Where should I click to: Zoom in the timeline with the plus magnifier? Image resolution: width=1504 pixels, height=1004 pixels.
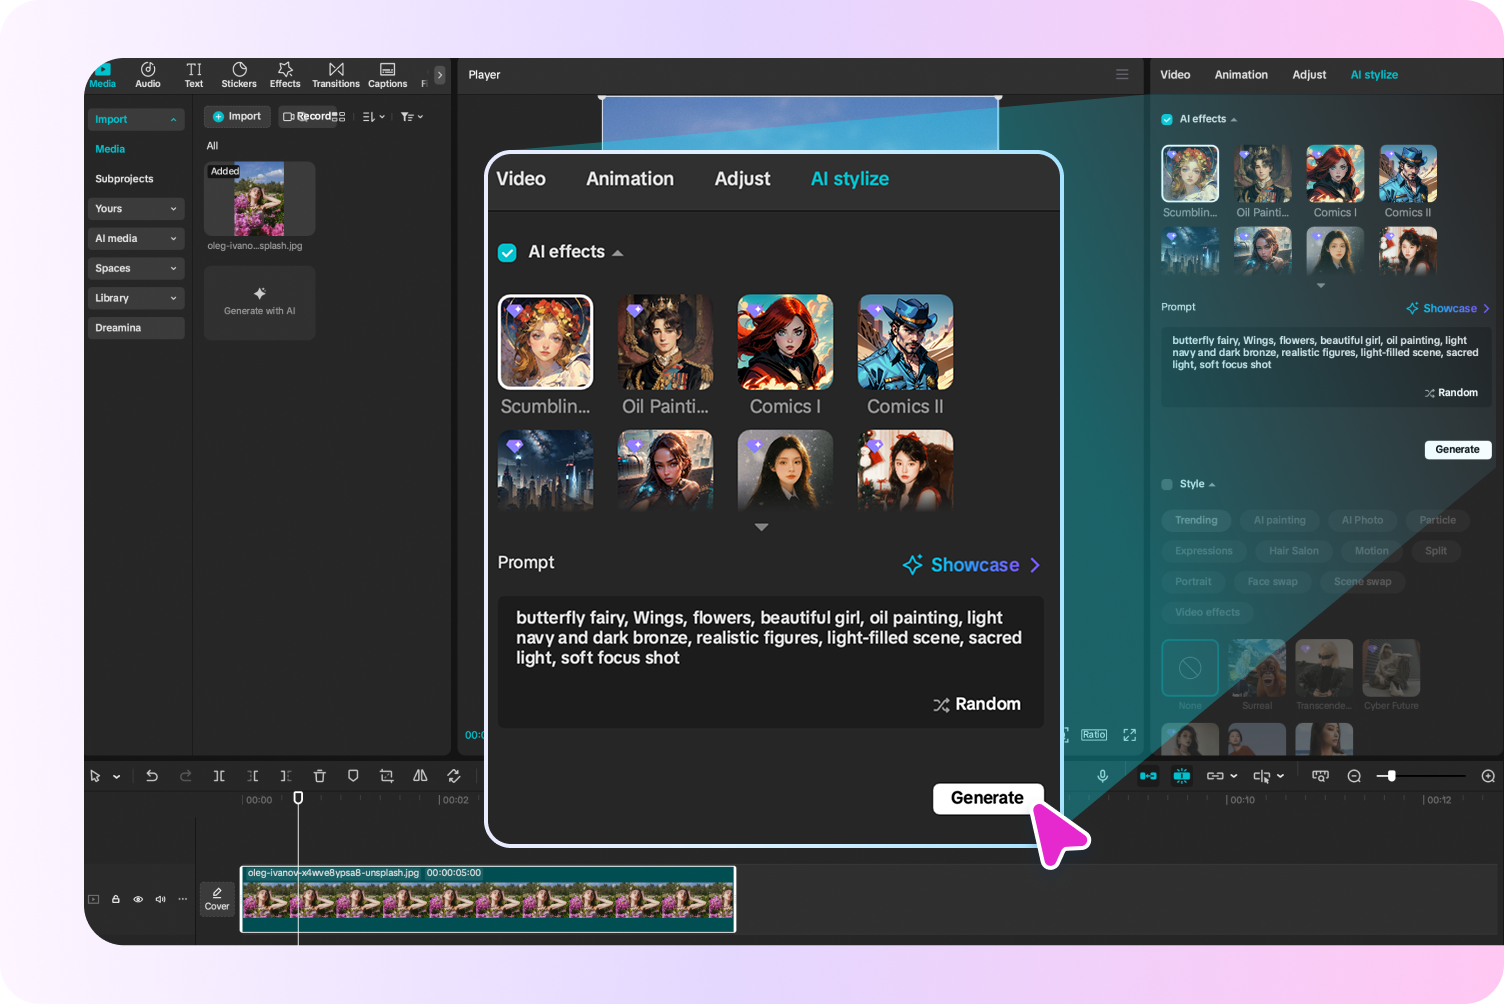point(1488,776)
